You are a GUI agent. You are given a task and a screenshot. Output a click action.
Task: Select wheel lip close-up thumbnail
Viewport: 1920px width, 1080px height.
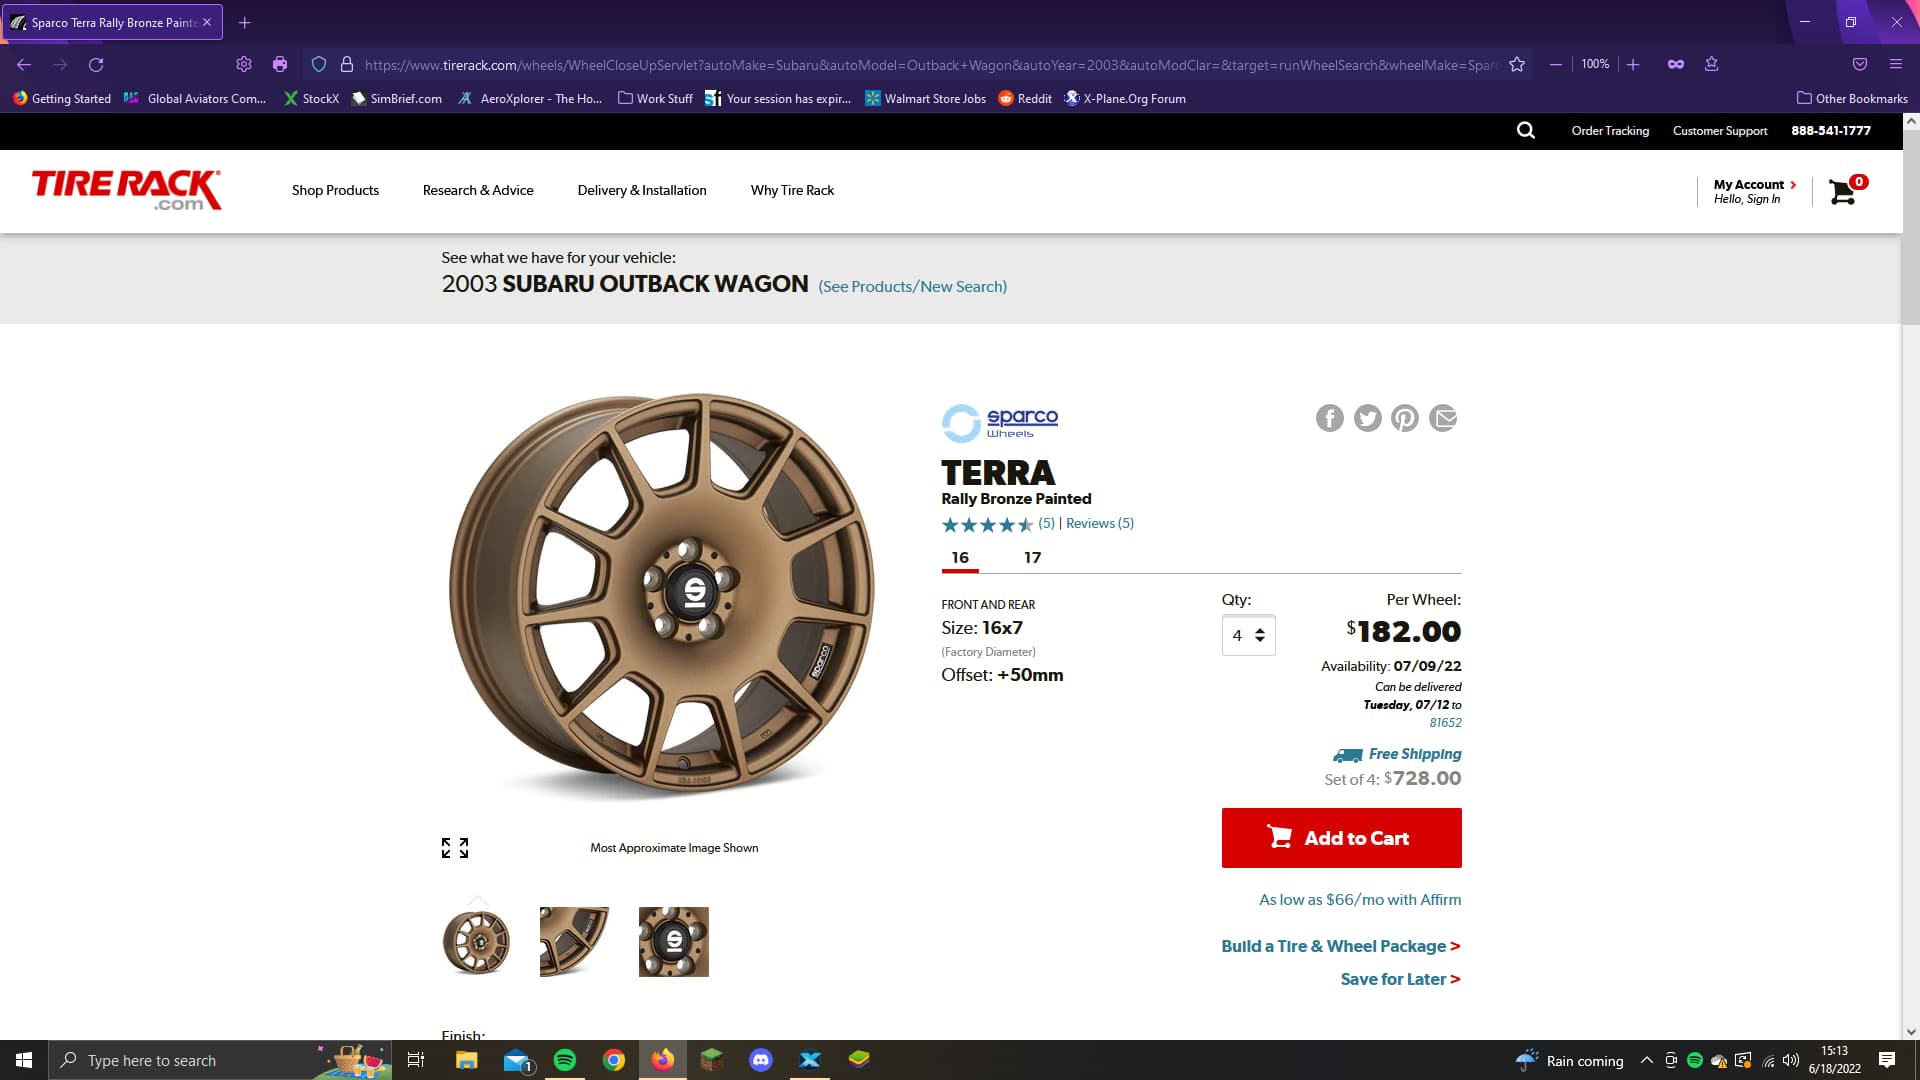[x=575, y=942]
